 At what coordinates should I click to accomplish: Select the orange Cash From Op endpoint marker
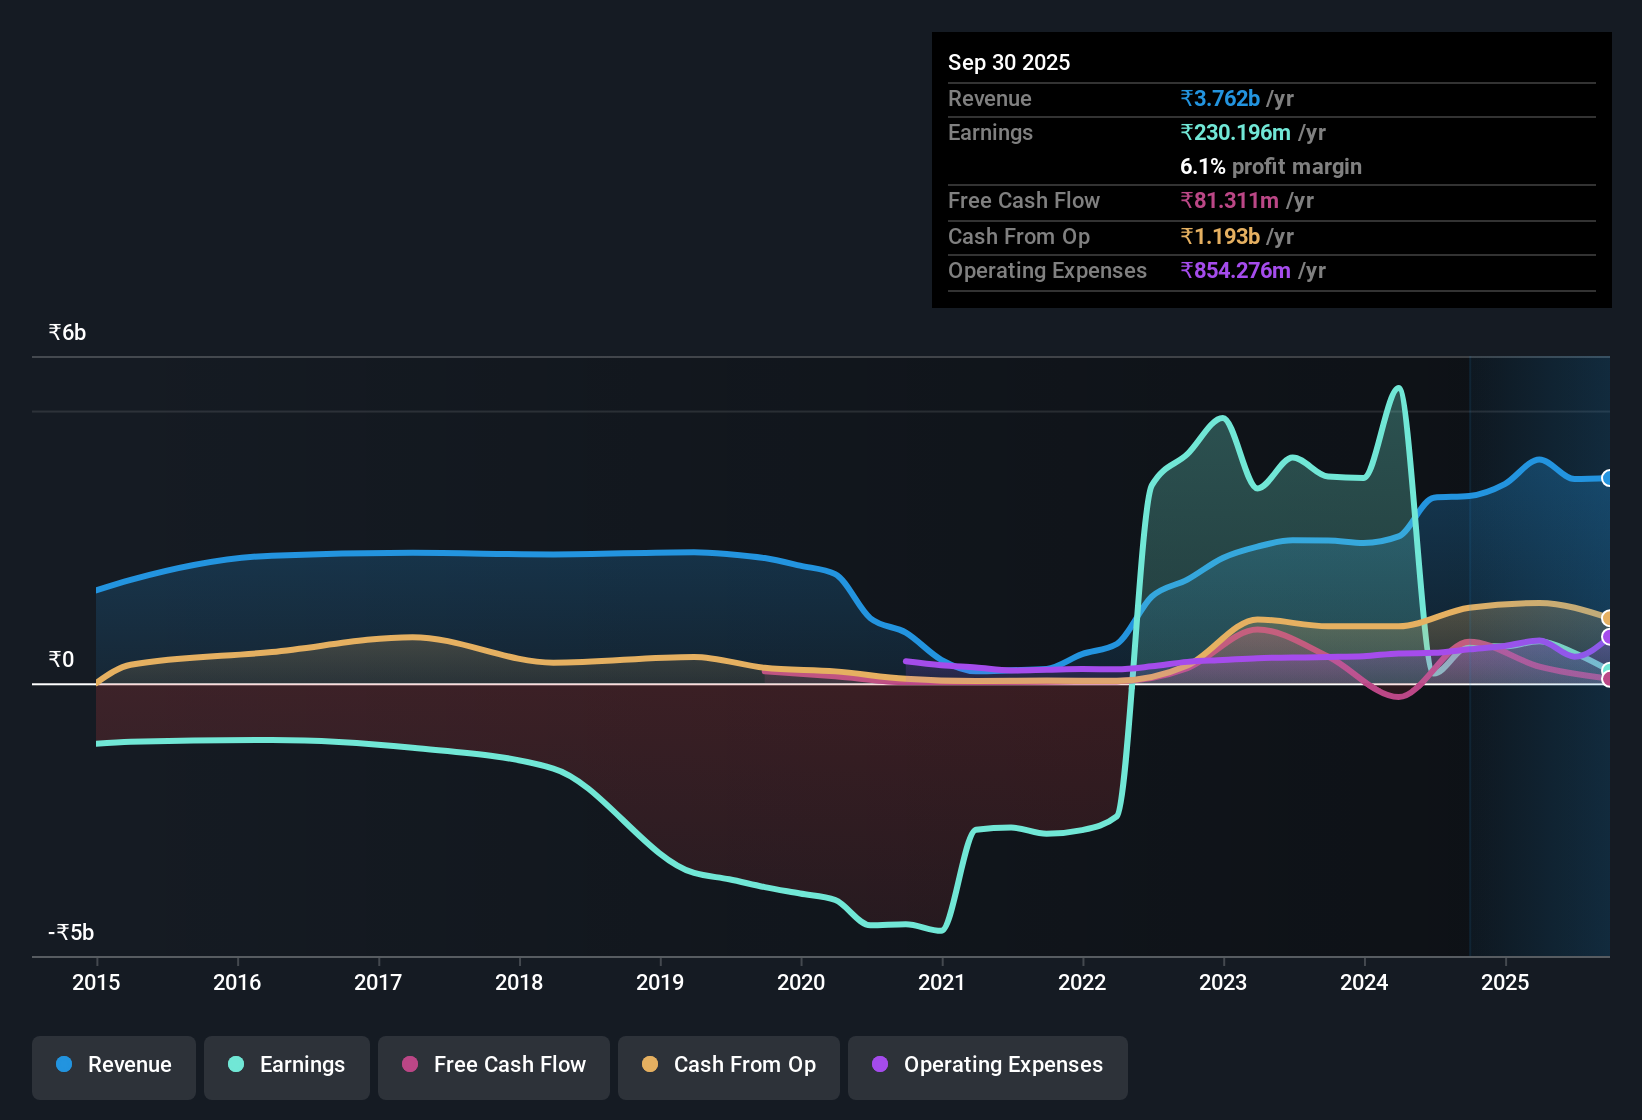tap(1607, 617)
